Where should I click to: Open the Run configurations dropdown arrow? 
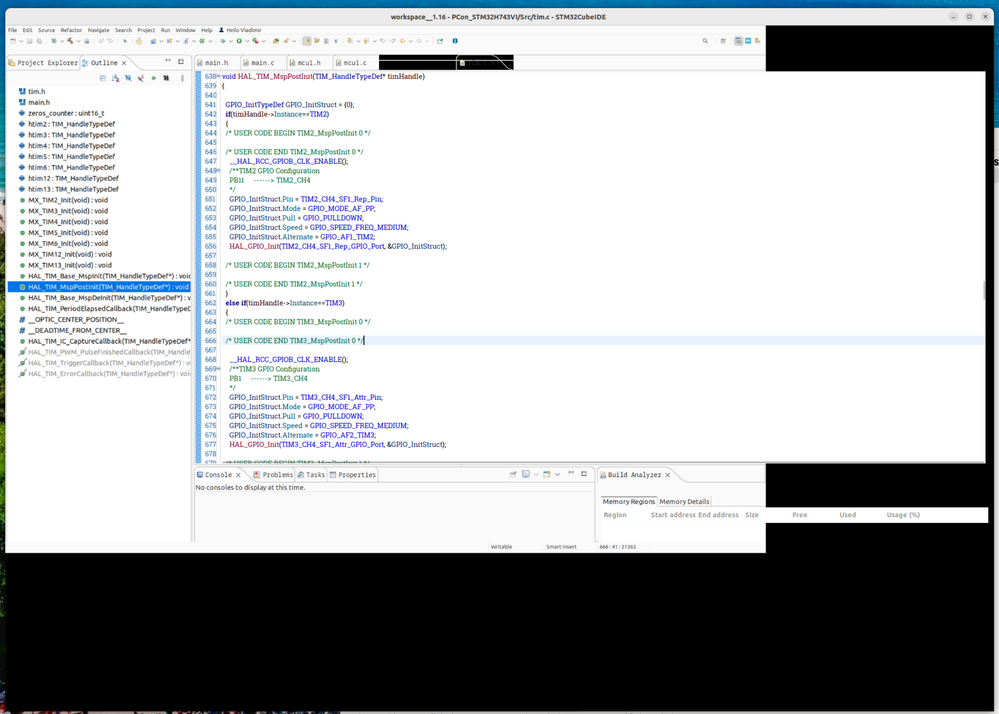(x=247, y=42)
